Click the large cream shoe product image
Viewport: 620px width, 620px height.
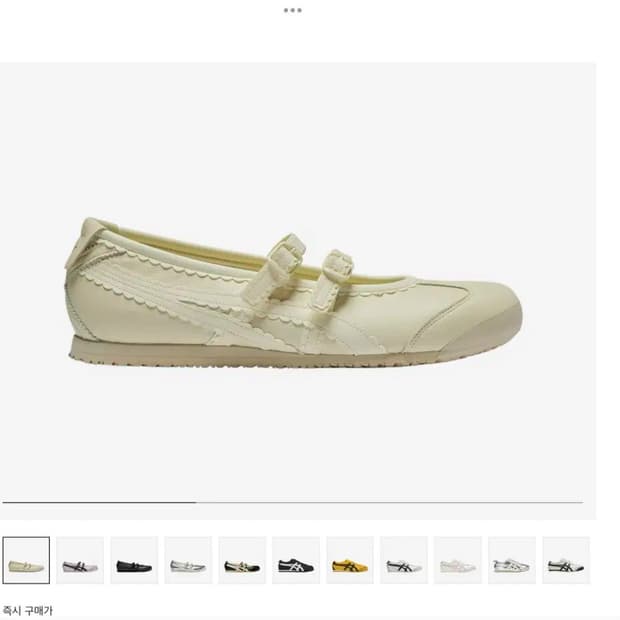coord(293,293)
